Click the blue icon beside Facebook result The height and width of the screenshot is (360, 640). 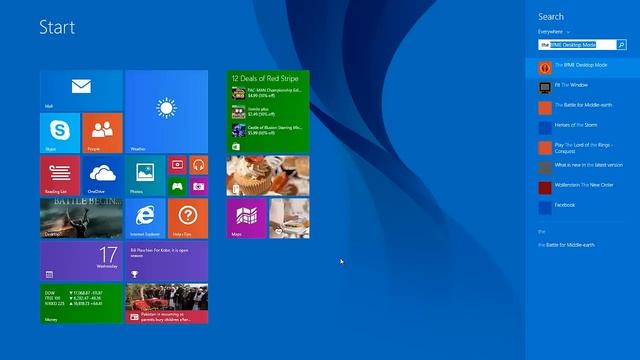[x=545, y=208]
